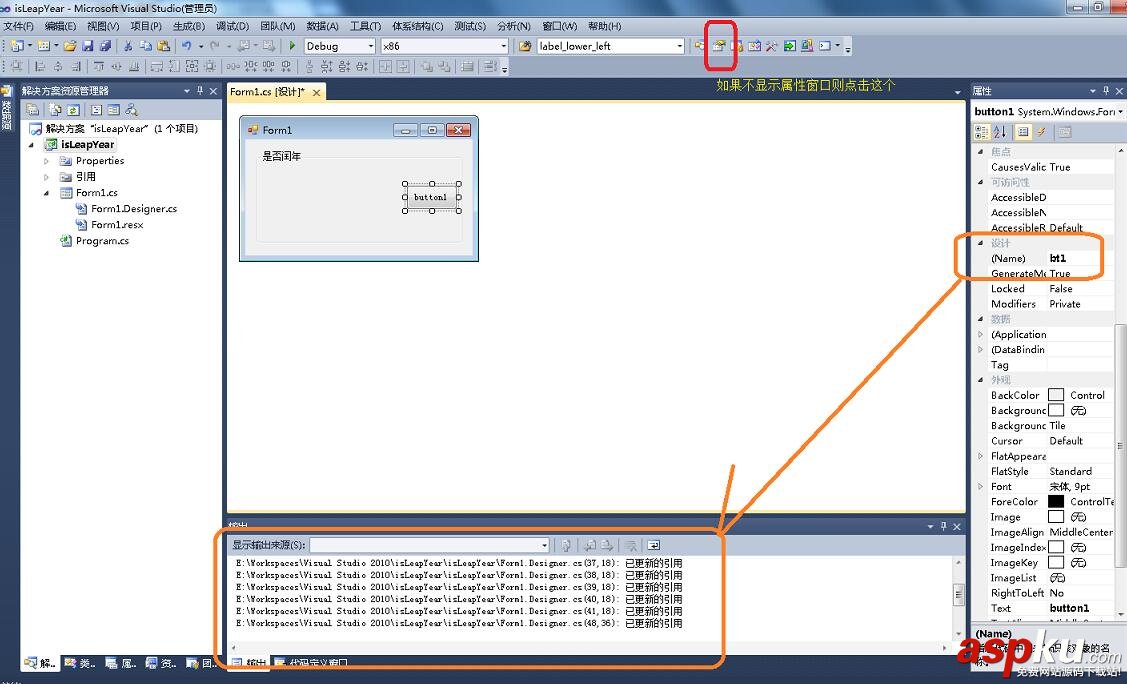Toggle word wrap icon in the Output toolbar
Screen dimensions: 1127x684
coord(653,545)
